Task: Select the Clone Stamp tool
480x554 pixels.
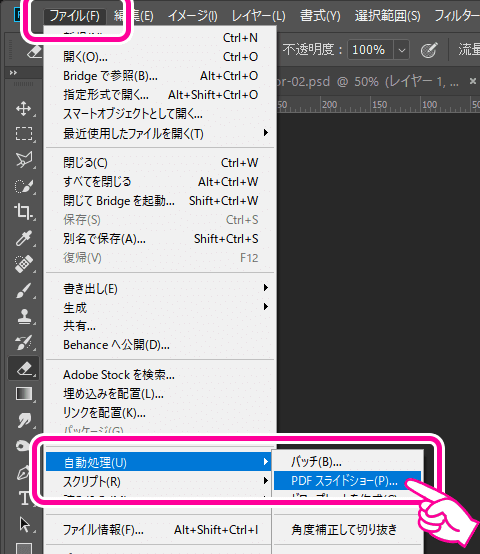Action: 24,316
